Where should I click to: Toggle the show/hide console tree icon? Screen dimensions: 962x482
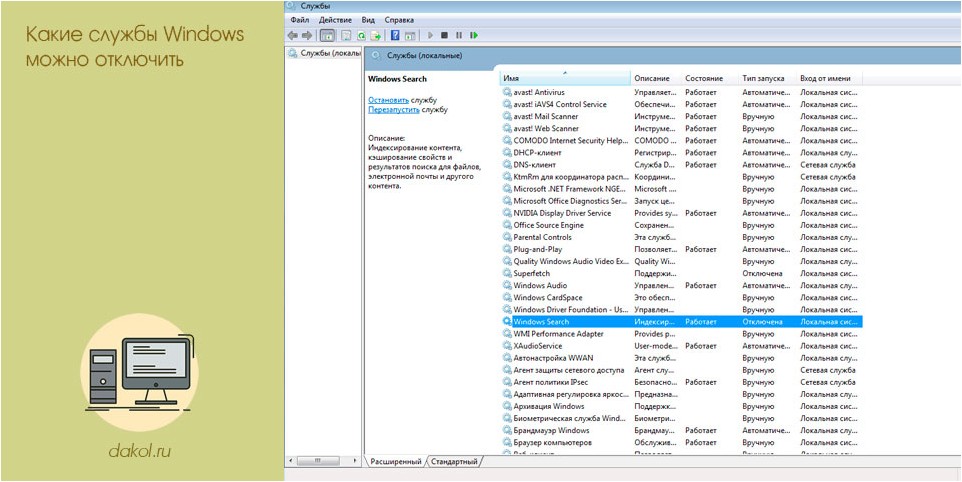point(328,36)
